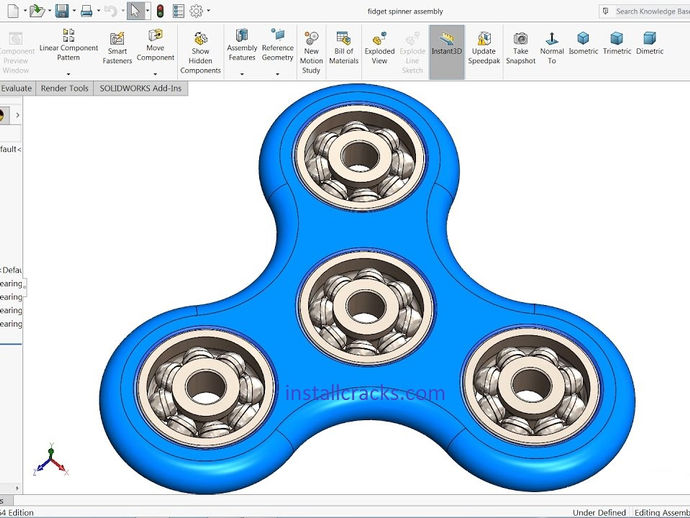Select the bottom-left bearing in model
The height and width of the screenshot is (518, 690).
206,388
